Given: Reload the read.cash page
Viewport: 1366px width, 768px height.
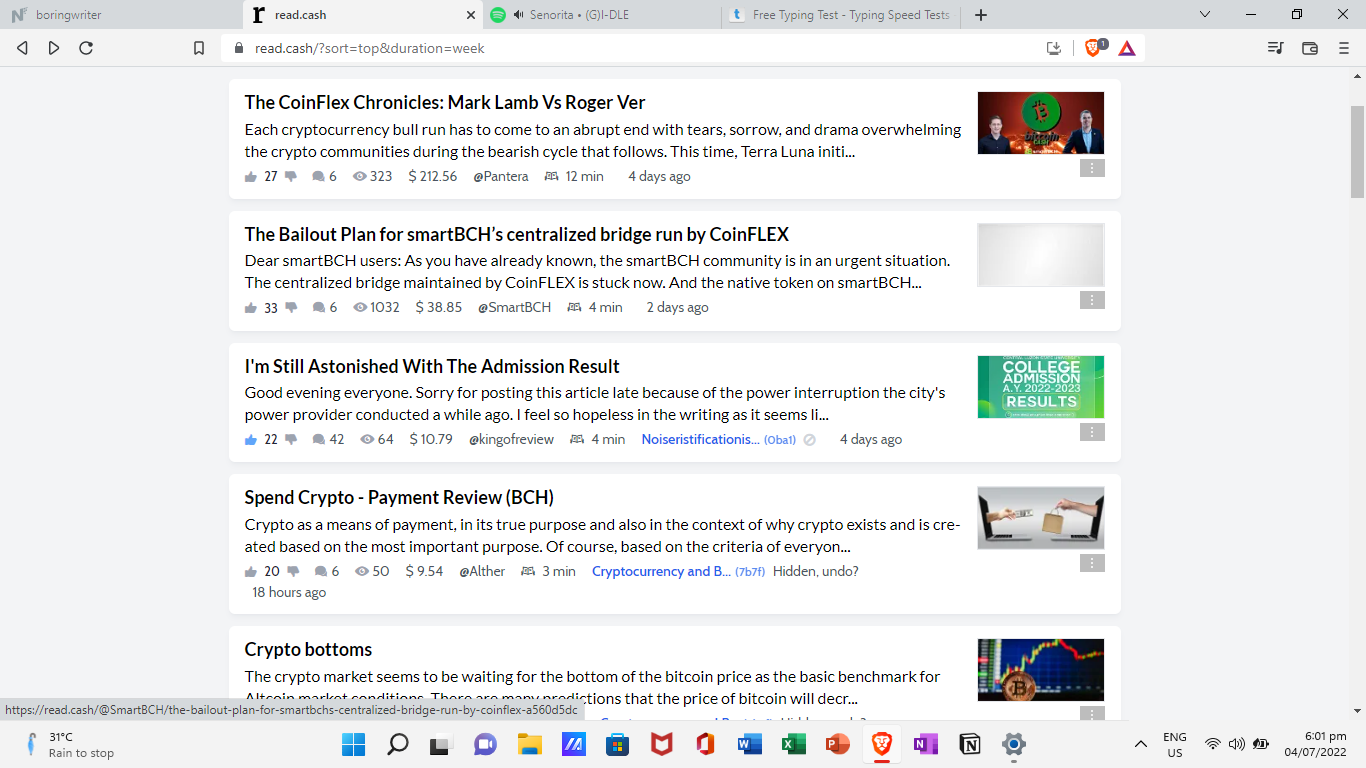Looking at the screenshot, I should click(x=86, y=48).
